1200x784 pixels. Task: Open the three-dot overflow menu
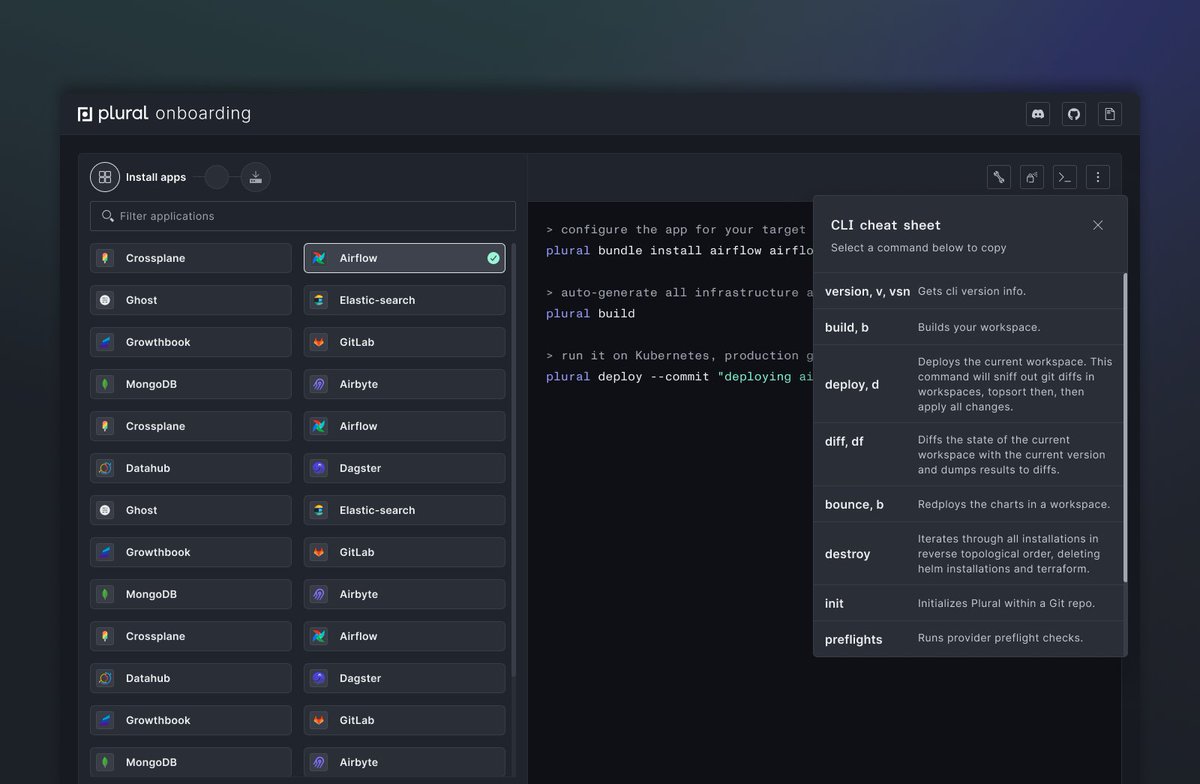[1097, 176]
